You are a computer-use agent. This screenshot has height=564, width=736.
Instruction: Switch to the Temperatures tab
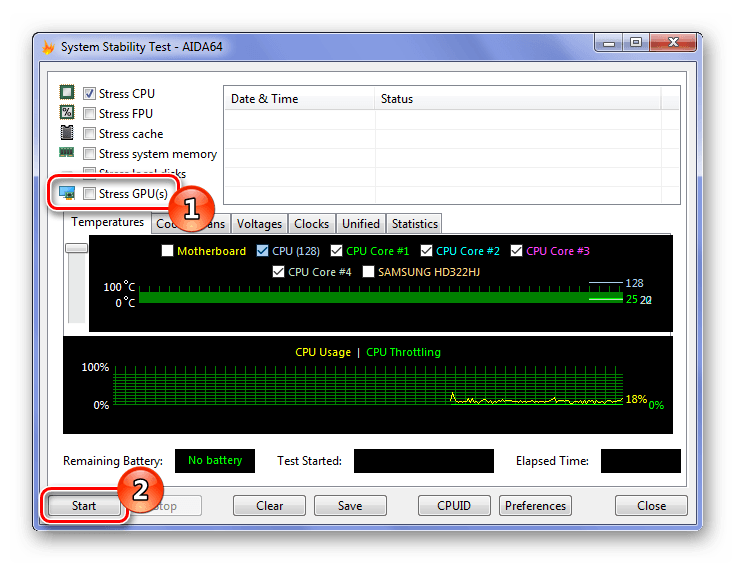[107, 222]
